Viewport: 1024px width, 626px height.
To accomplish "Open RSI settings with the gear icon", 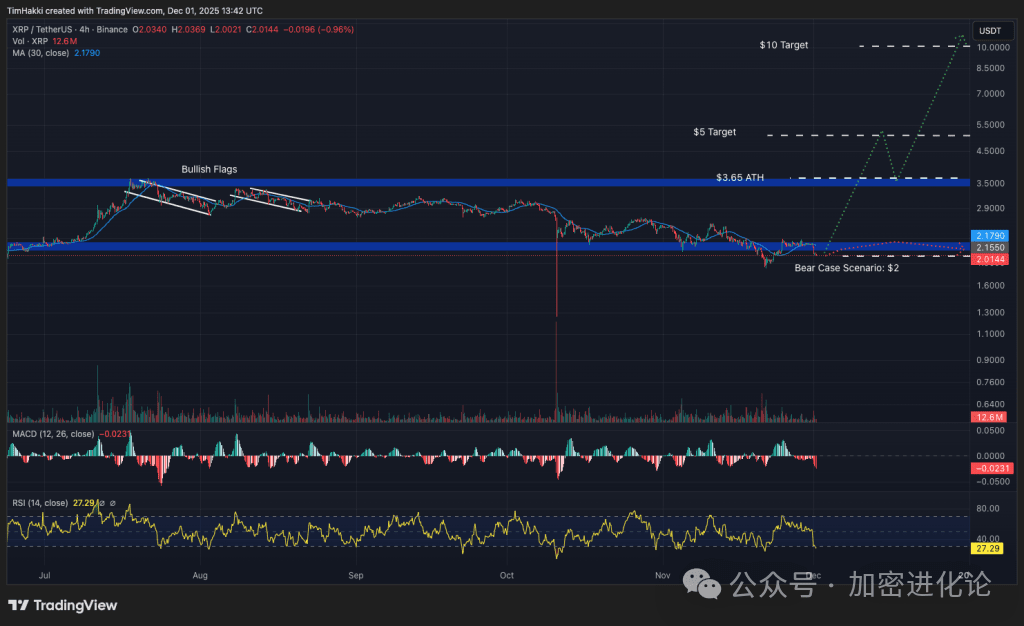I will click(x=103, y=503).
